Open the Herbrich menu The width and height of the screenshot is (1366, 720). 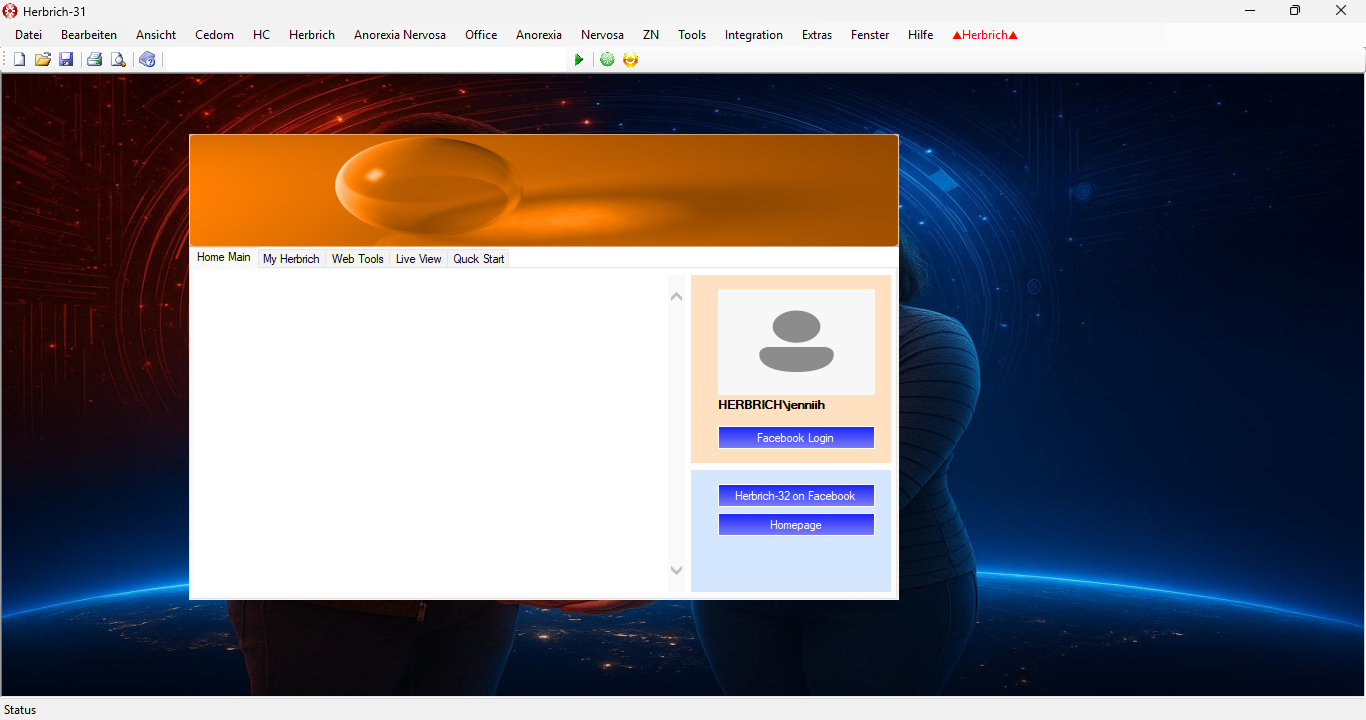pyautogui.click(x=312, y=35)
